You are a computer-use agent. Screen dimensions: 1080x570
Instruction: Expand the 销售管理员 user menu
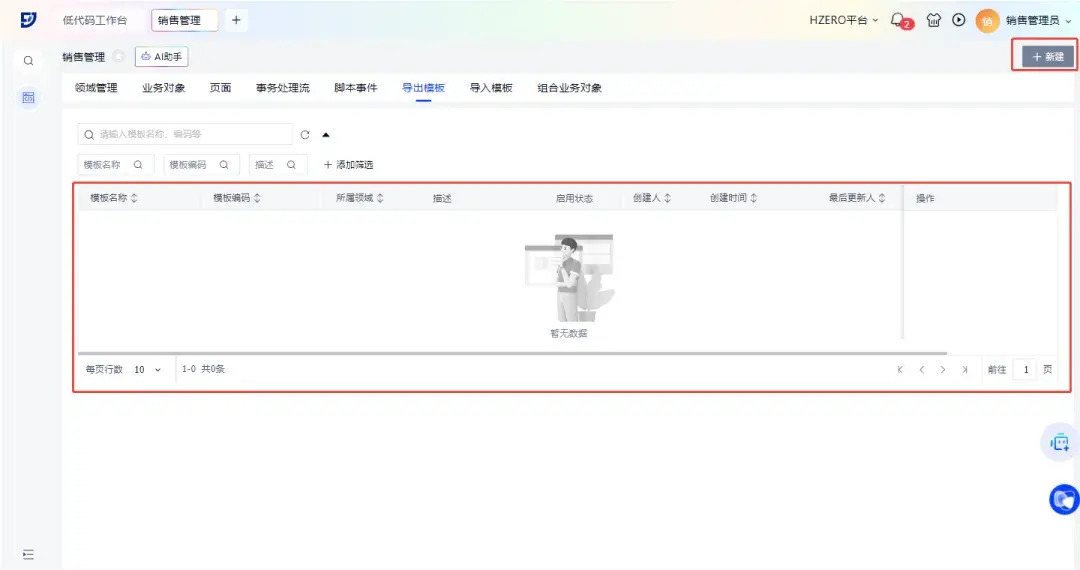tap(1039, 21)
